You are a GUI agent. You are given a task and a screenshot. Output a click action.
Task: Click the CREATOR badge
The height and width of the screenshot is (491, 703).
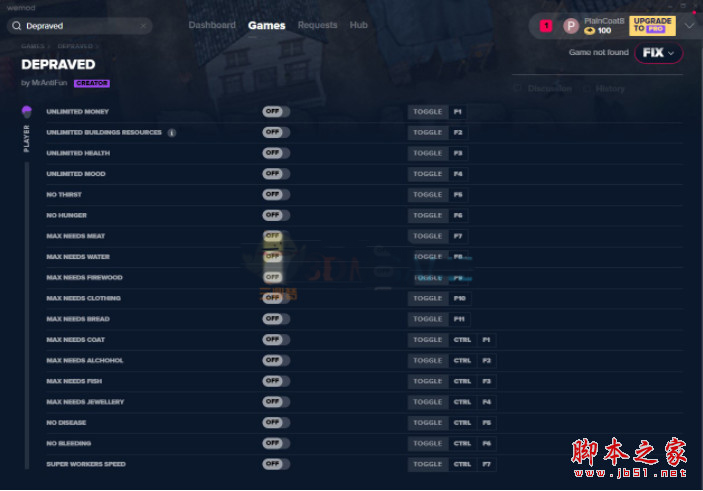[x=92, y=83]
